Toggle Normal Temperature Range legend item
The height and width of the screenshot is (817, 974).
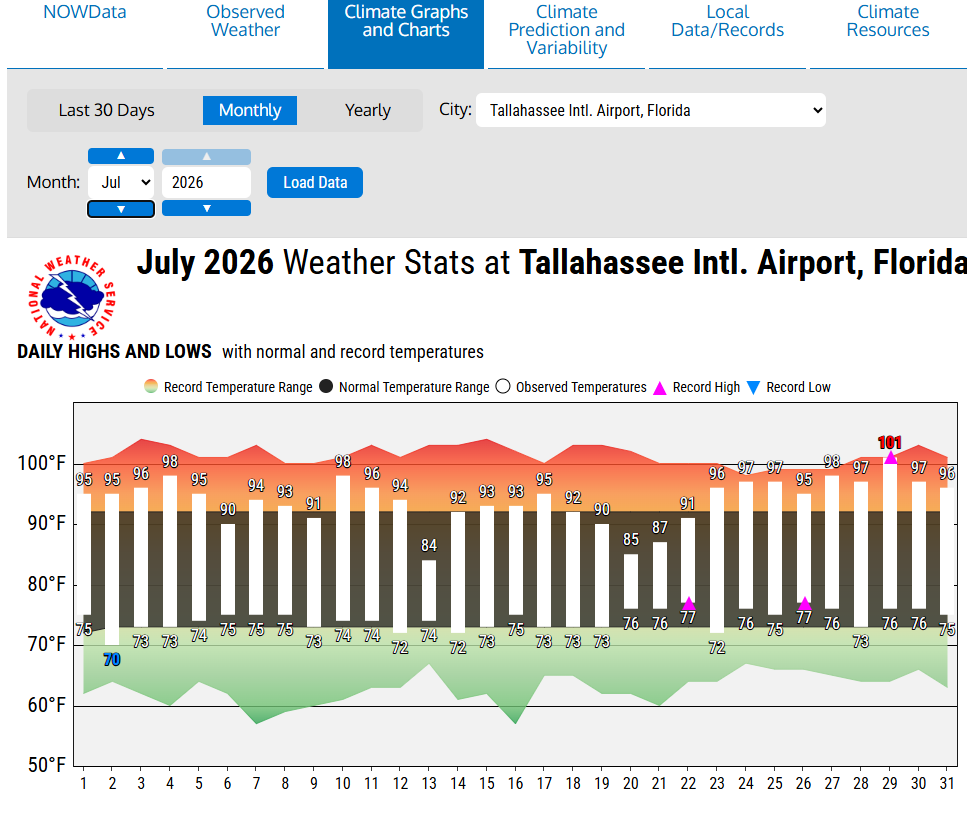pos(404,387)
